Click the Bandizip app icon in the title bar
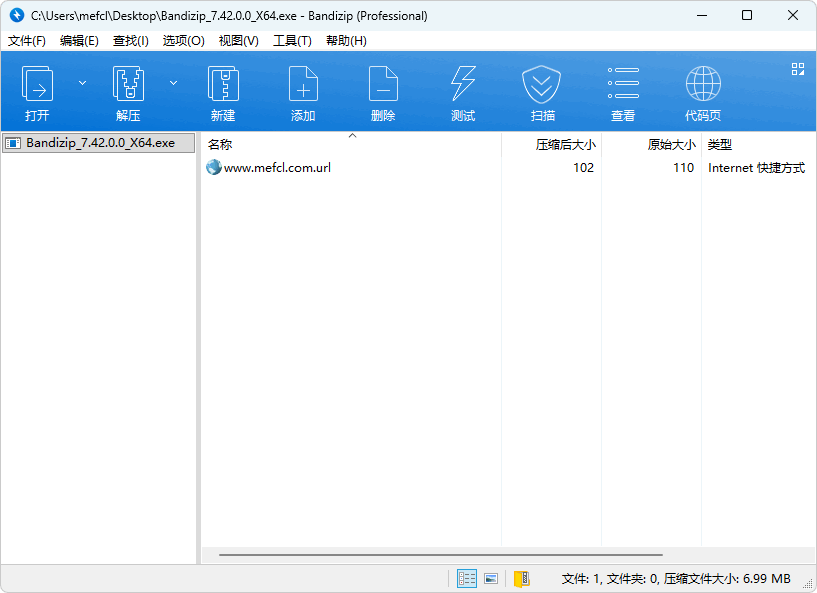 [x=17, y=16]
